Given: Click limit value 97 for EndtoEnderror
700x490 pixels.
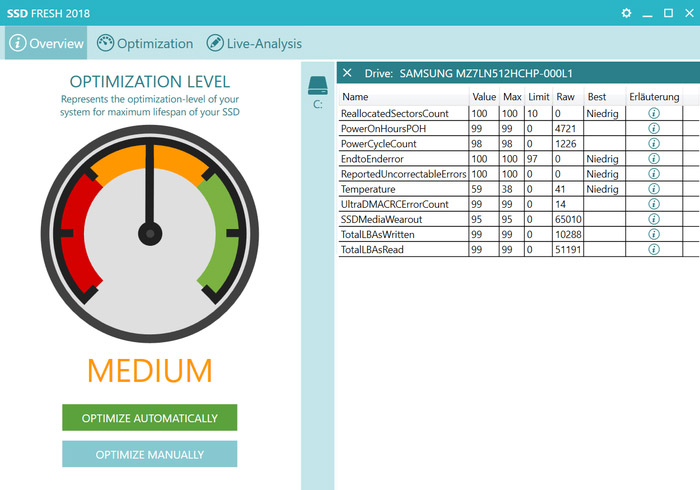Looking at the screenshot, I should (532, 159).
